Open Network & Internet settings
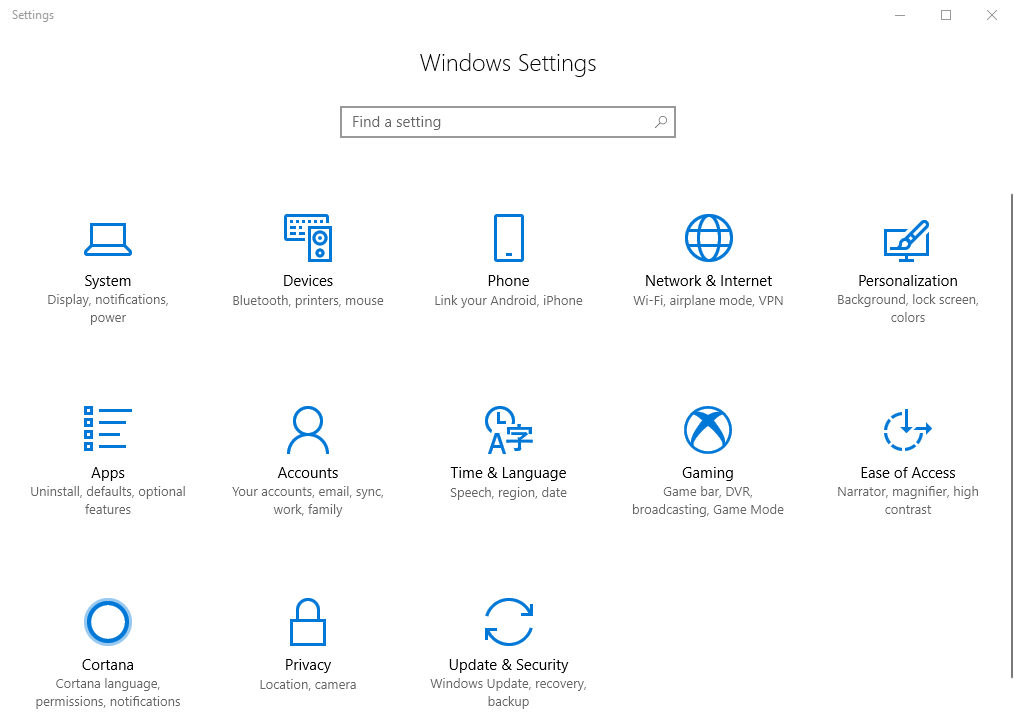This screenshot has width=1015, height=727. (x=708, y=258)
